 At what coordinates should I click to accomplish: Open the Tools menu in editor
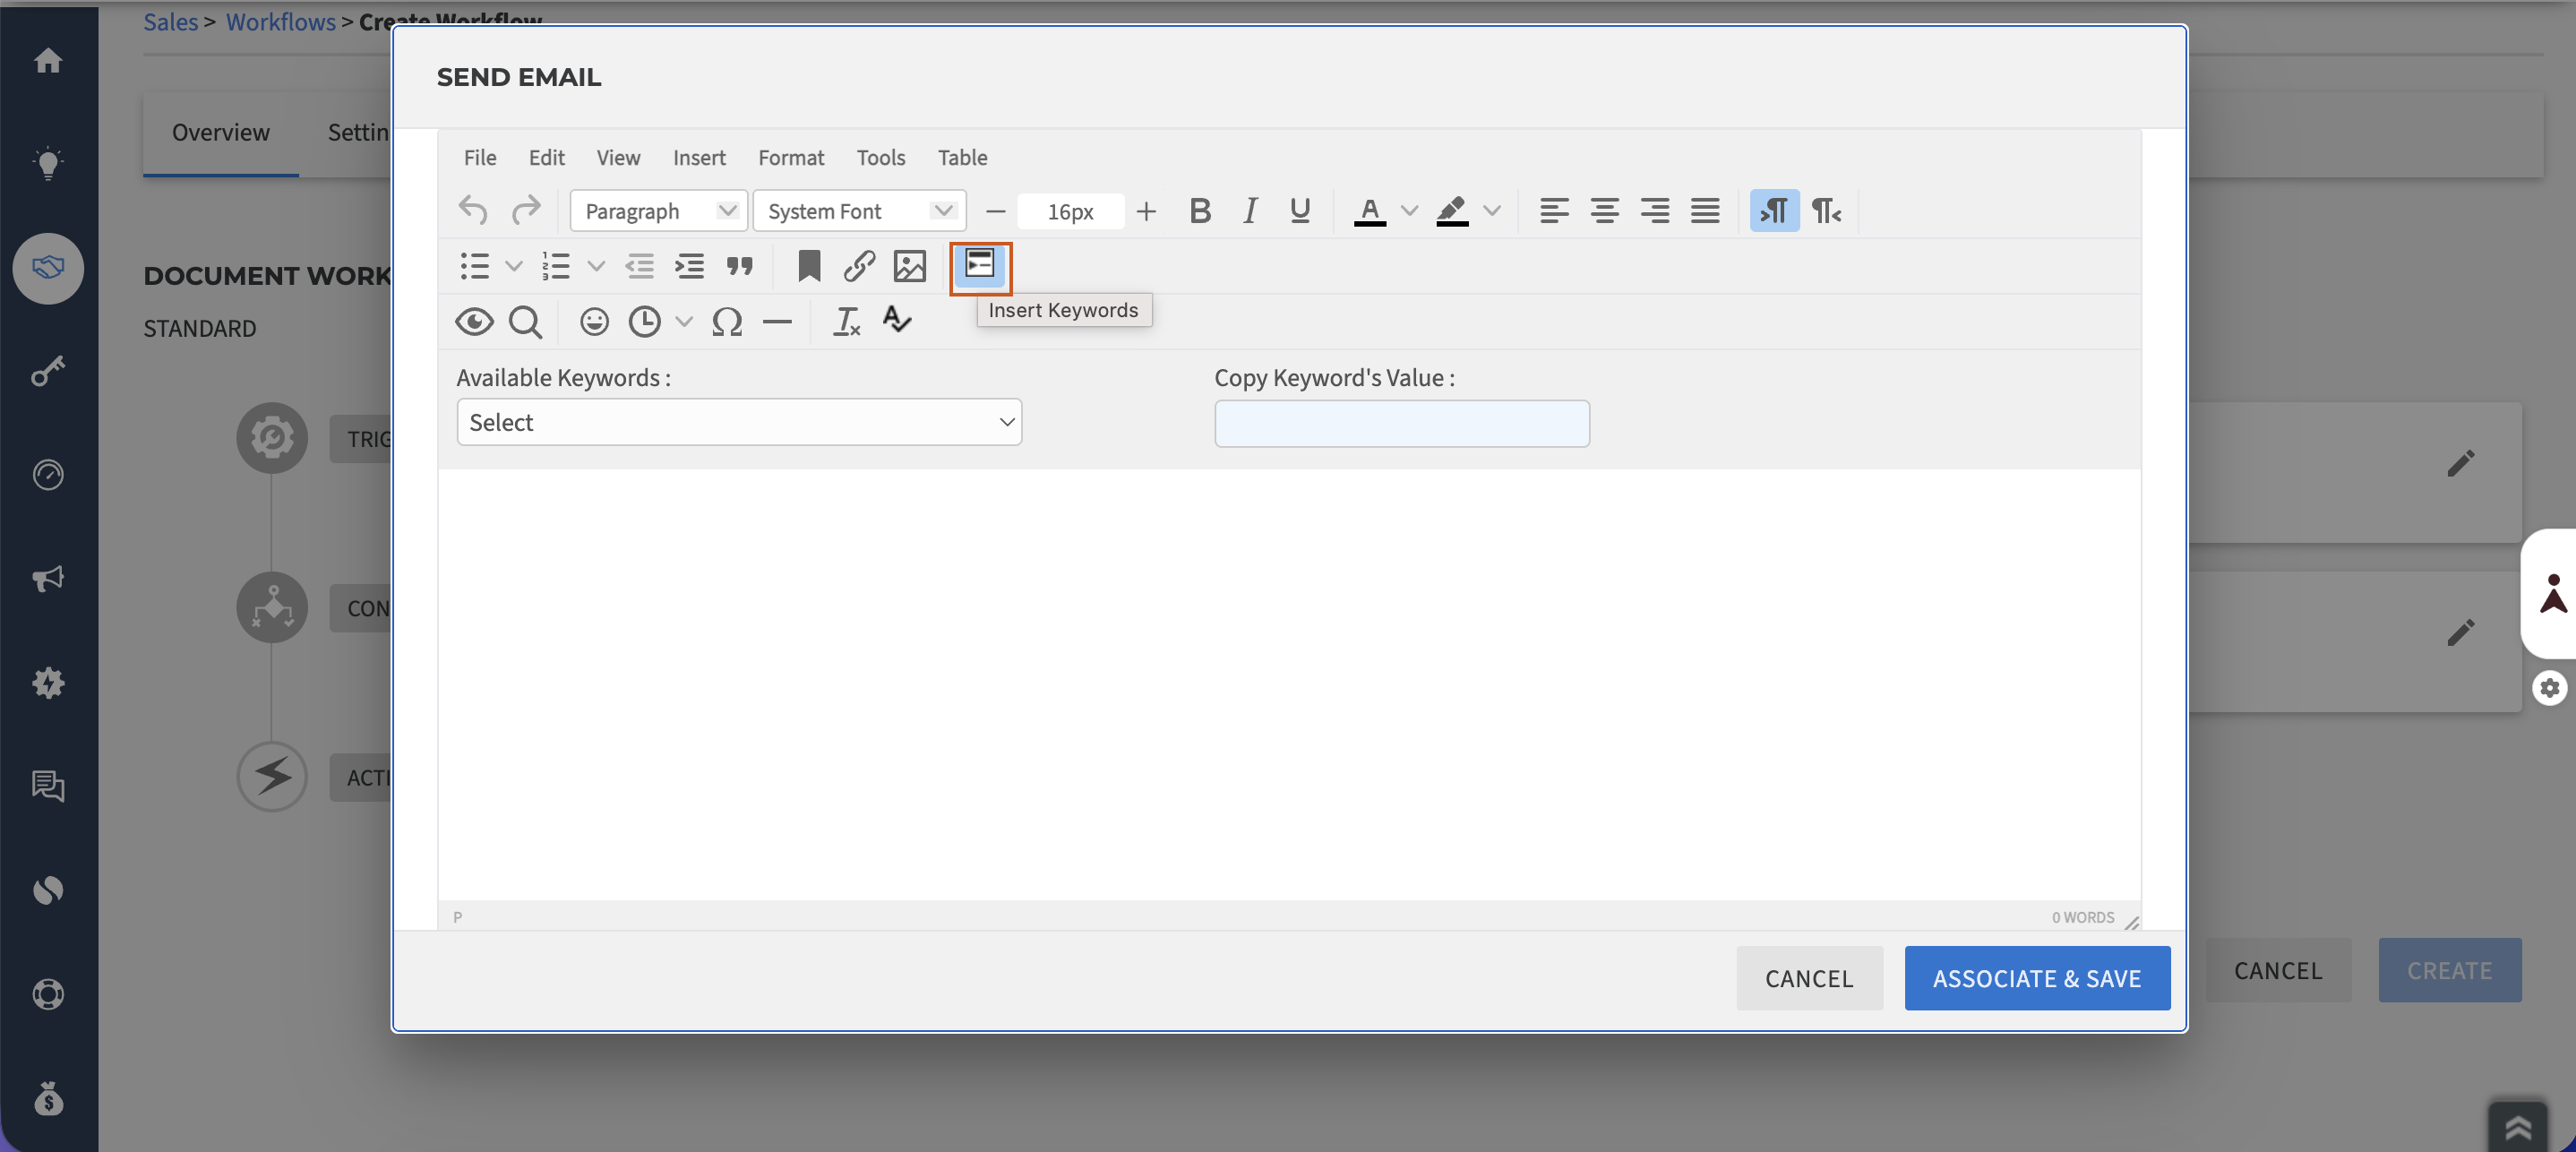[880, 157]
